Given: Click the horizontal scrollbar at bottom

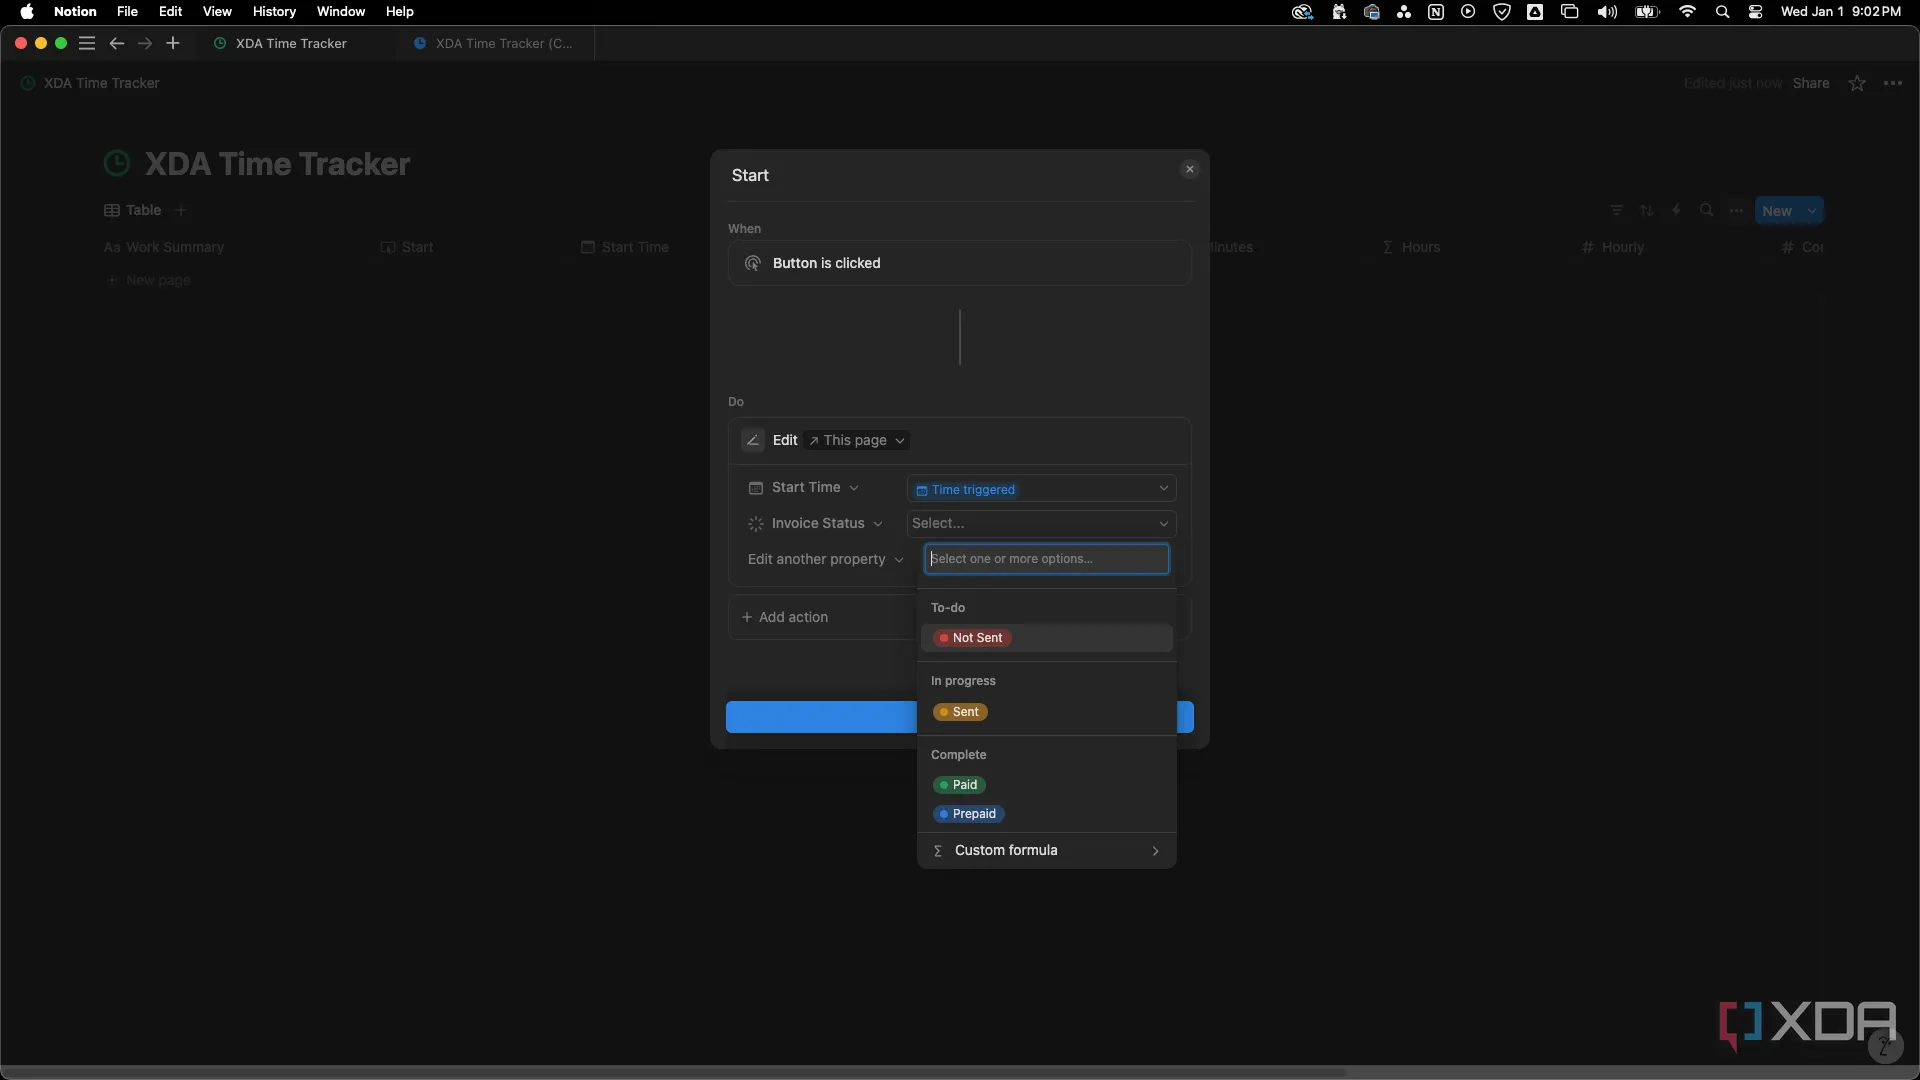Looking at the screenshot, I should [673, 1072].
